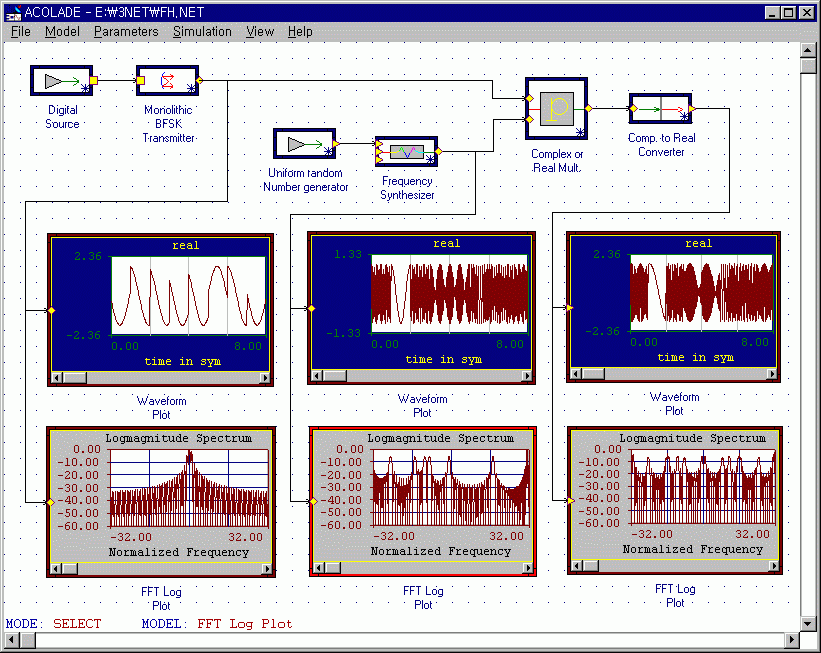Click left arrow of first waveform plot scrollbar
Image resolution: width=821 pixels, height=653 pixels.
(x=57, y=378)
